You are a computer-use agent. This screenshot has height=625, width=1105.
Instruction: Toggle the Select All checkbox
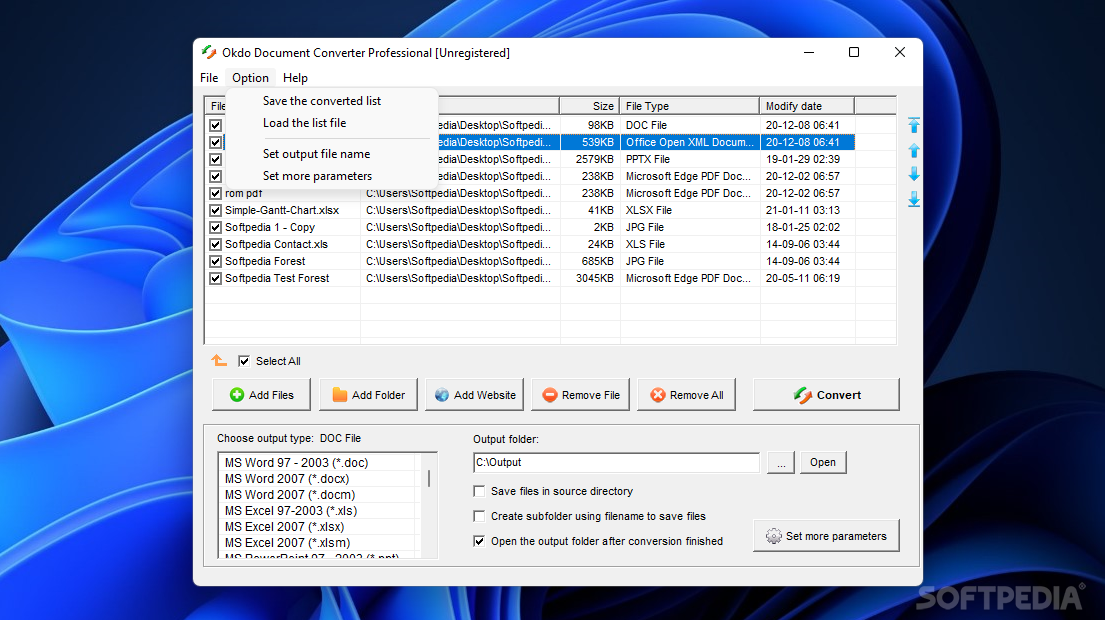click(244, 361)
